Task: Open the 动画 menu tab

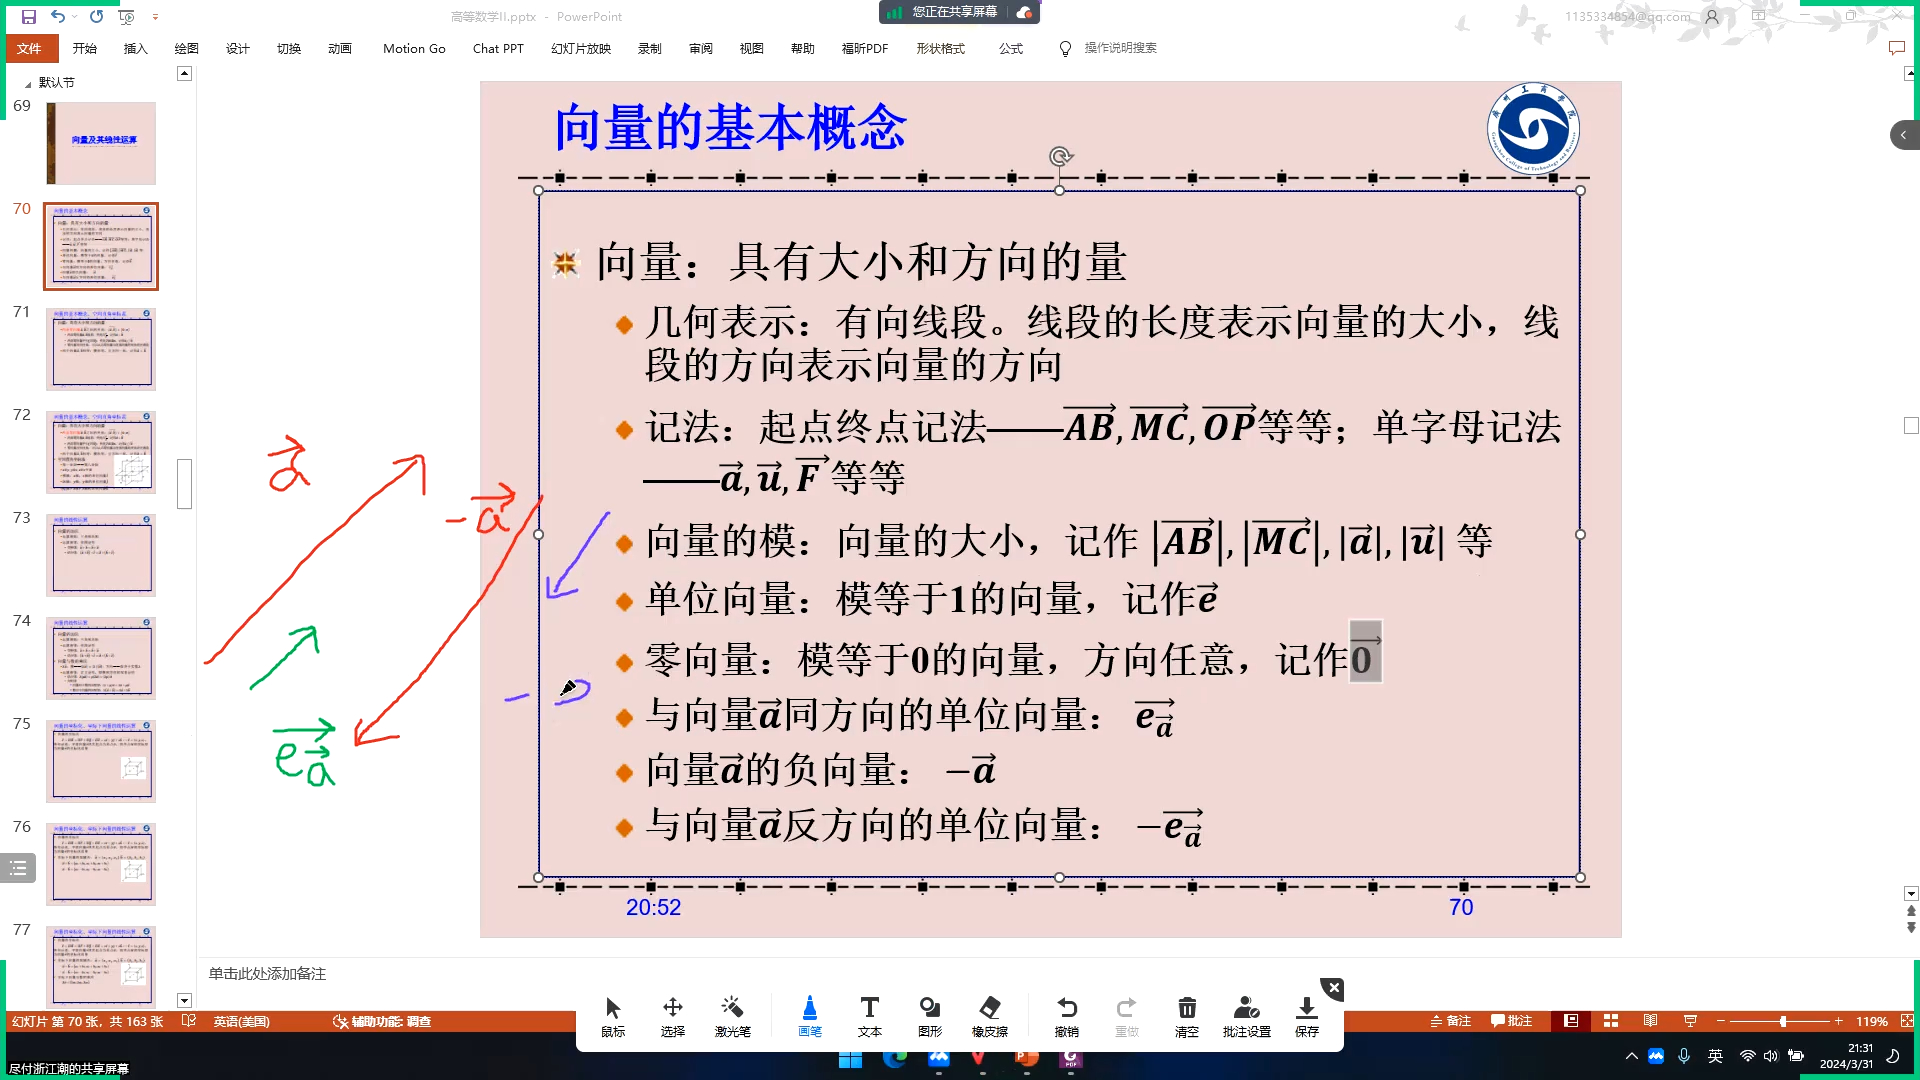Action: coord(340,47)
